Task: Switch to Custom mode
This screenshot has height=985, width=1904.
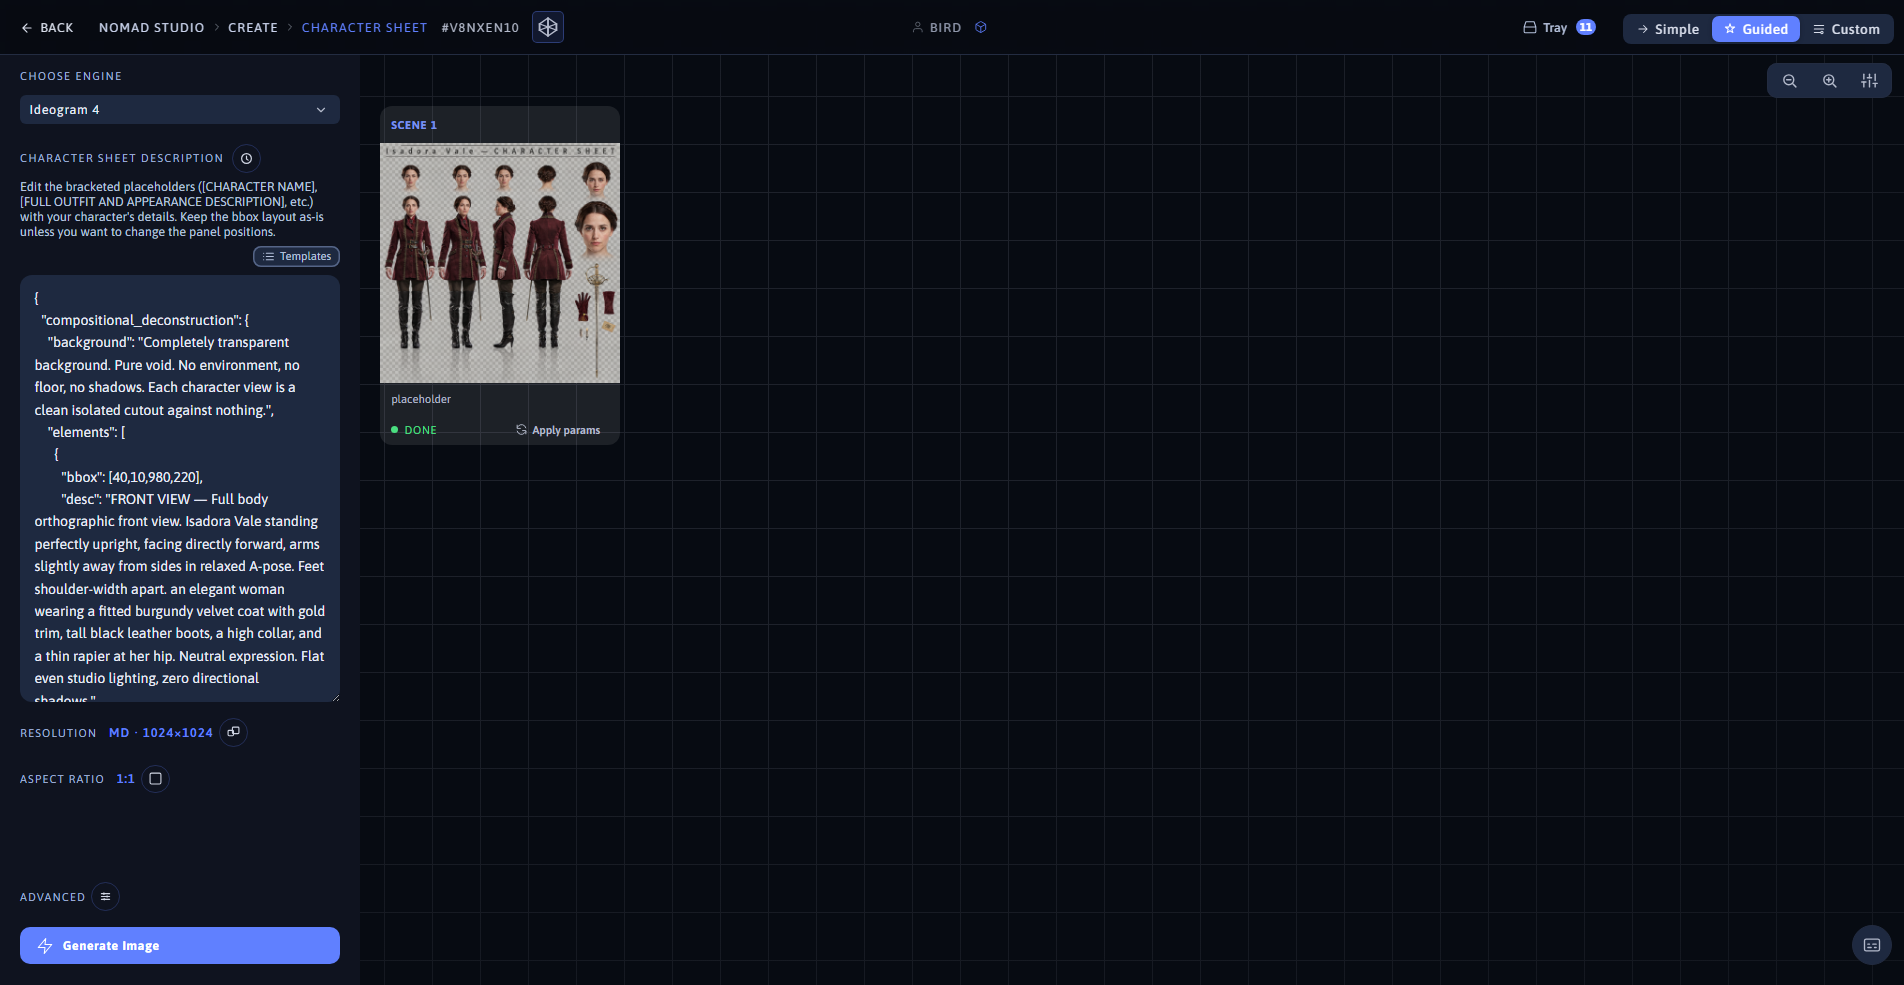Action: (x=1846, y=29)
